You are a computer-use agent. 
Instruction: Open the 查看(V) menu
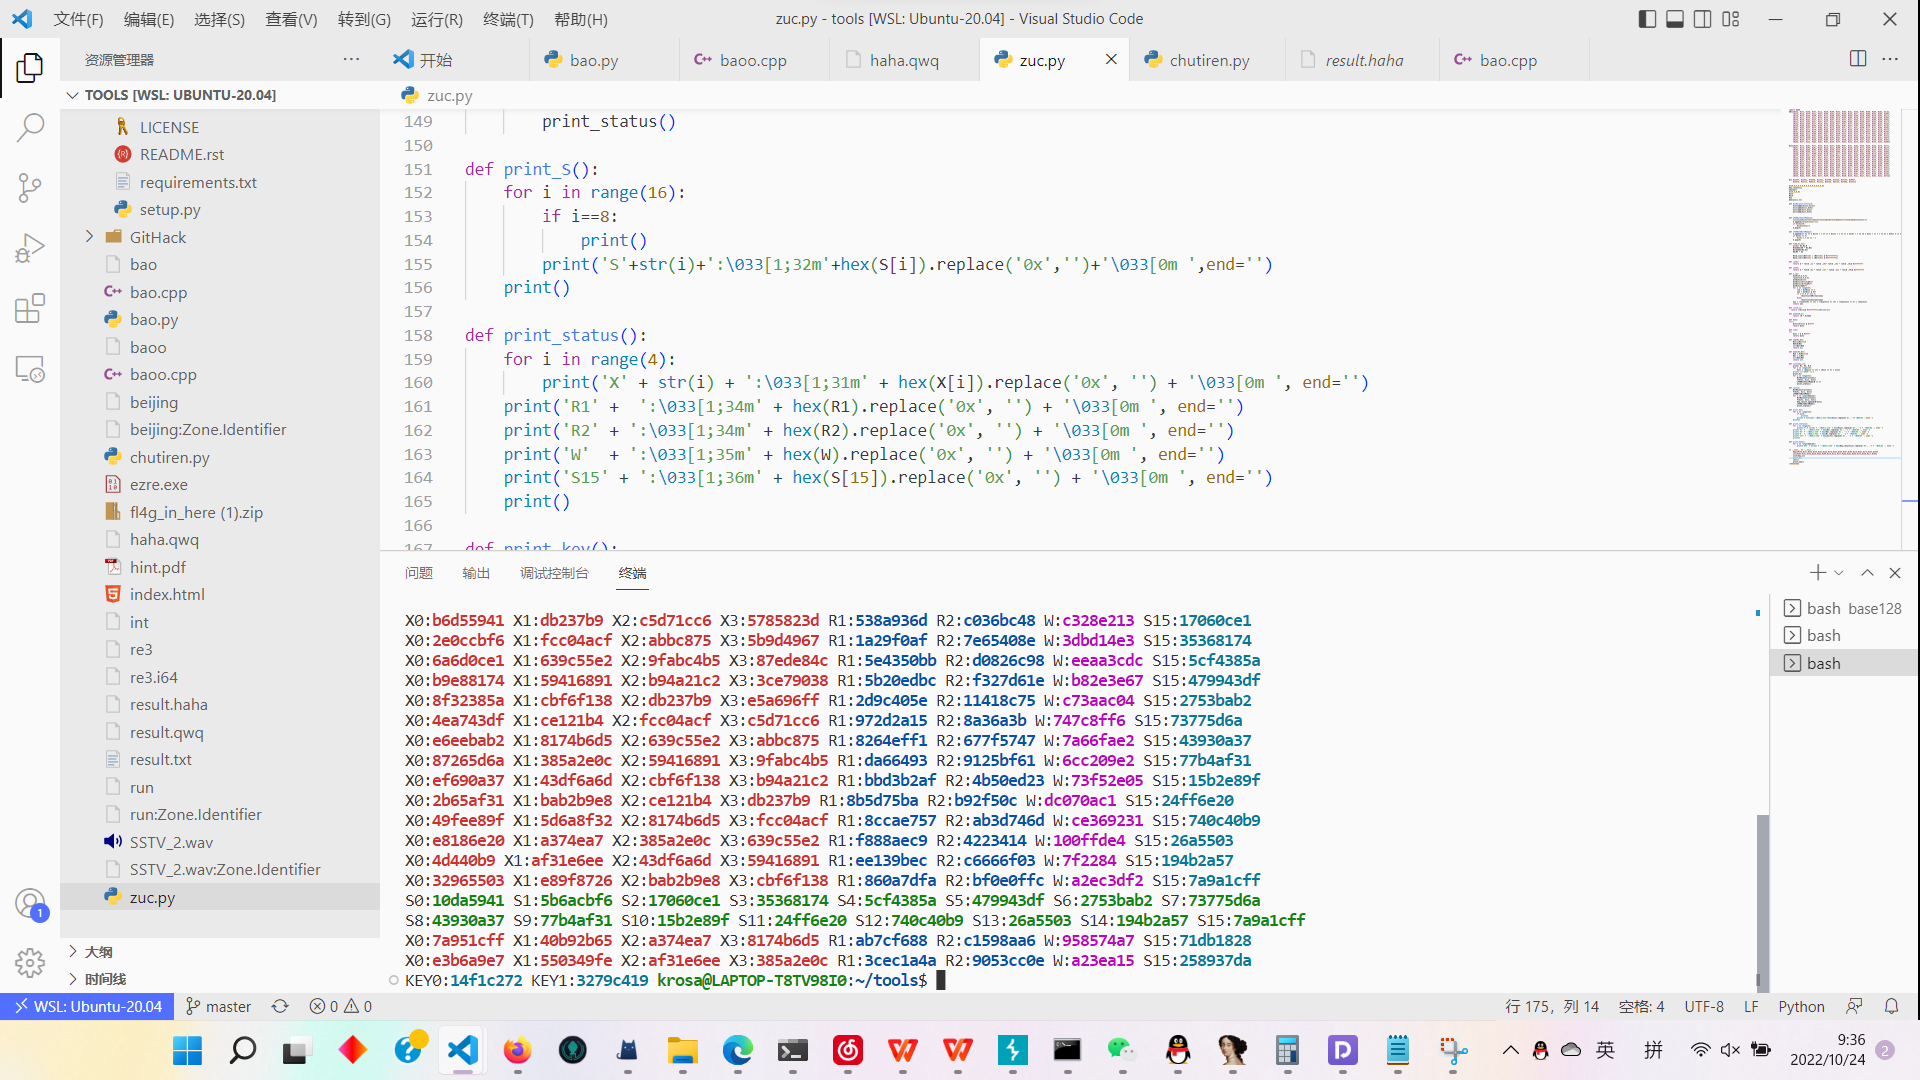tap(291, 19)
